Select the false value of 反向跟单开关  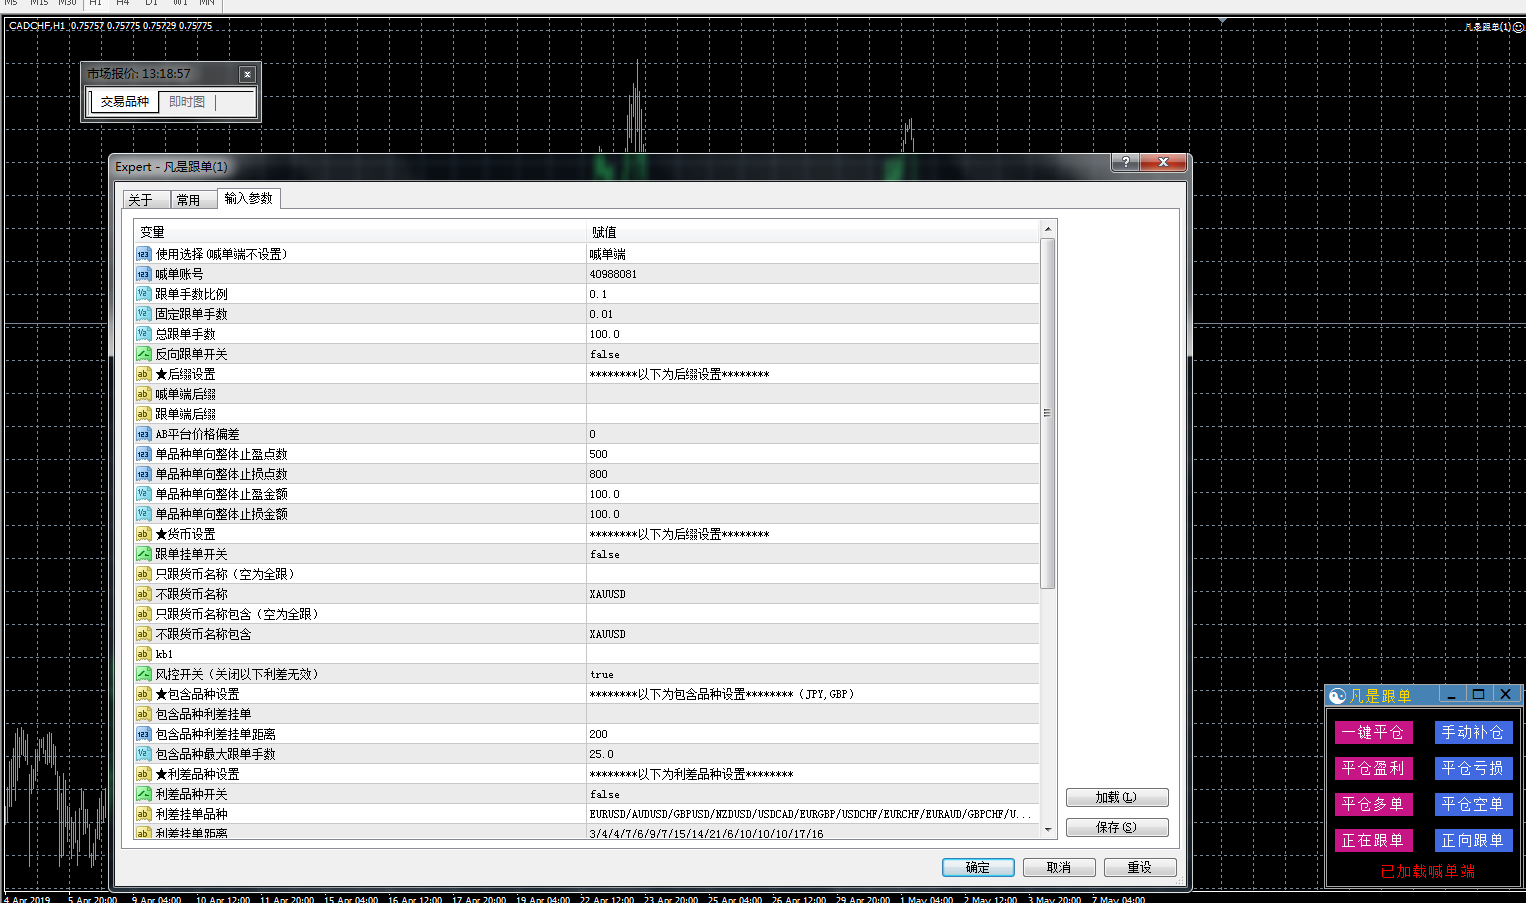click(604, 354)
